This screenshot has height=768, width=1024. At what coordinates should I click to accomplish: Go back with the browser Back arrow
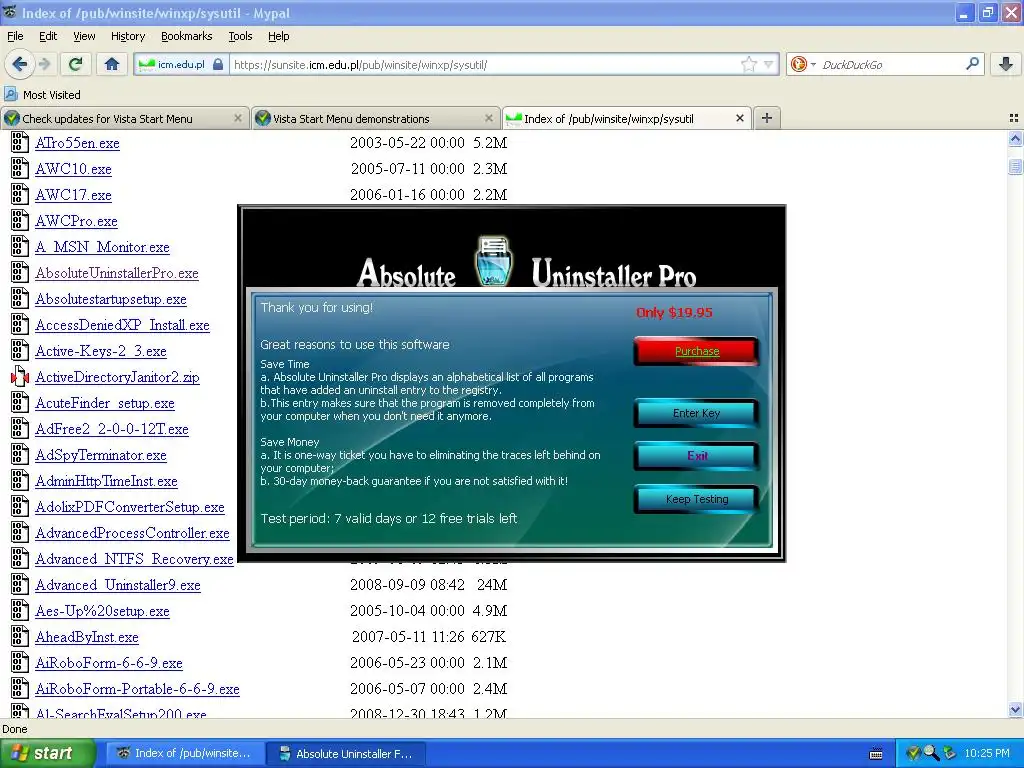tap(19, 64)
